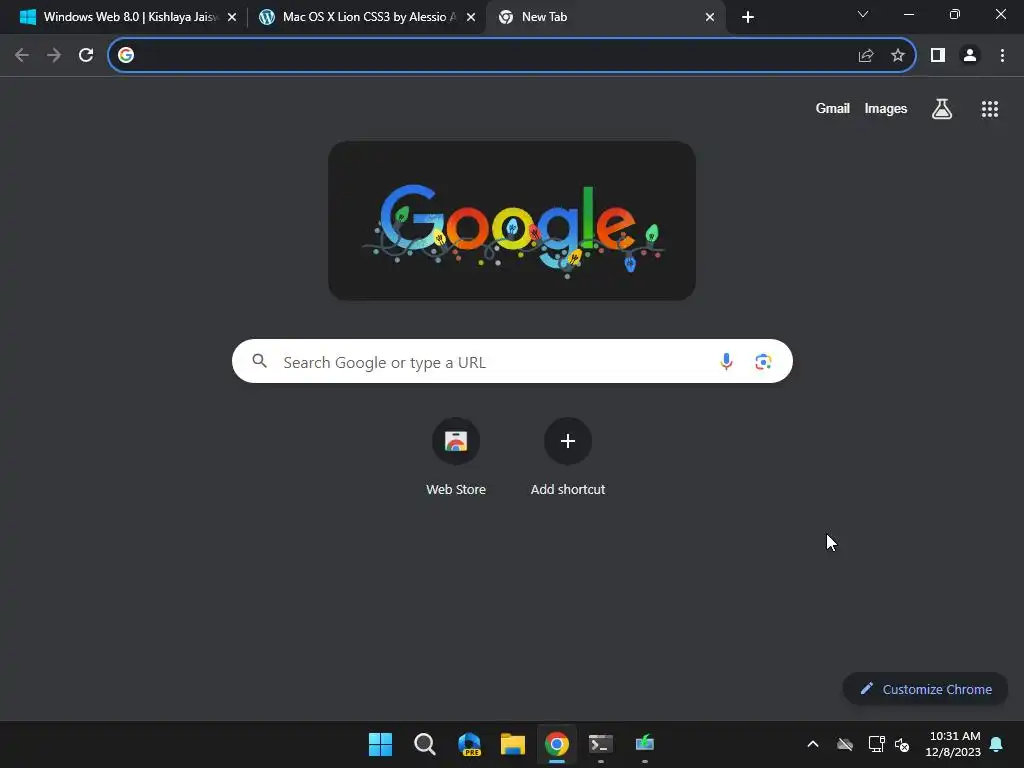Search by image with Google Lens icon
This screenshot has height=768, width=1024.
(763, 361)
